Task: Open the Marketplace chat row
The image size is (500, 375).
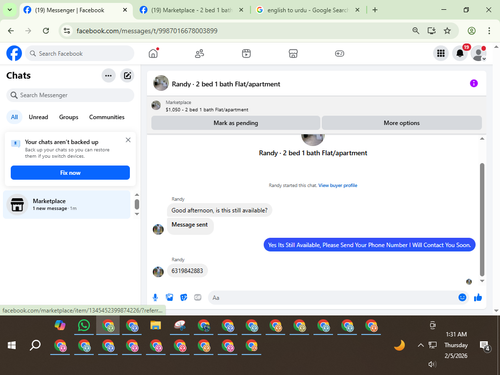Action: coord(67,205)
